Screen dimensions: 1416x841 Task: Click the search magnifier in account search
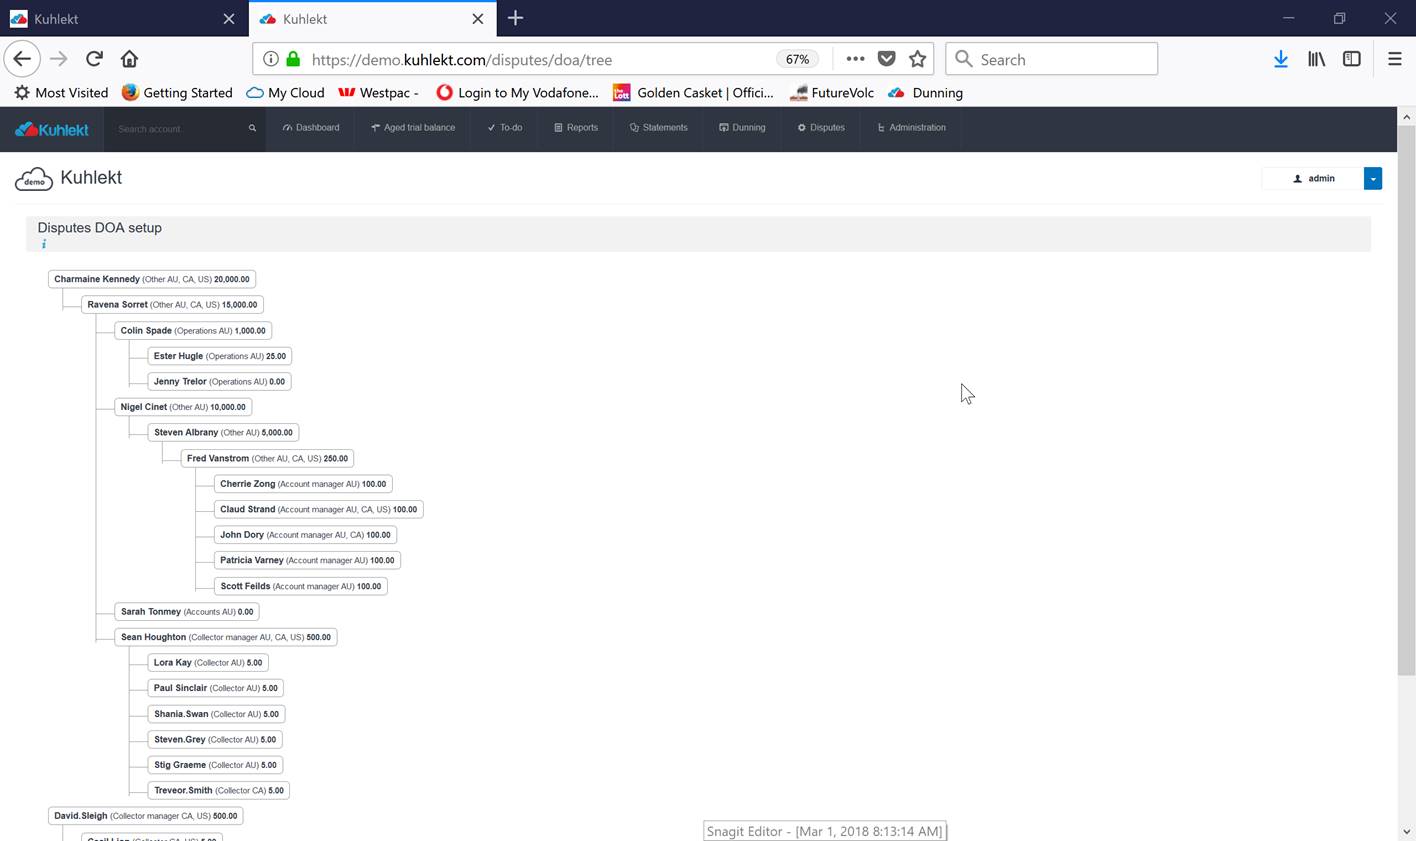coord(252,128)
